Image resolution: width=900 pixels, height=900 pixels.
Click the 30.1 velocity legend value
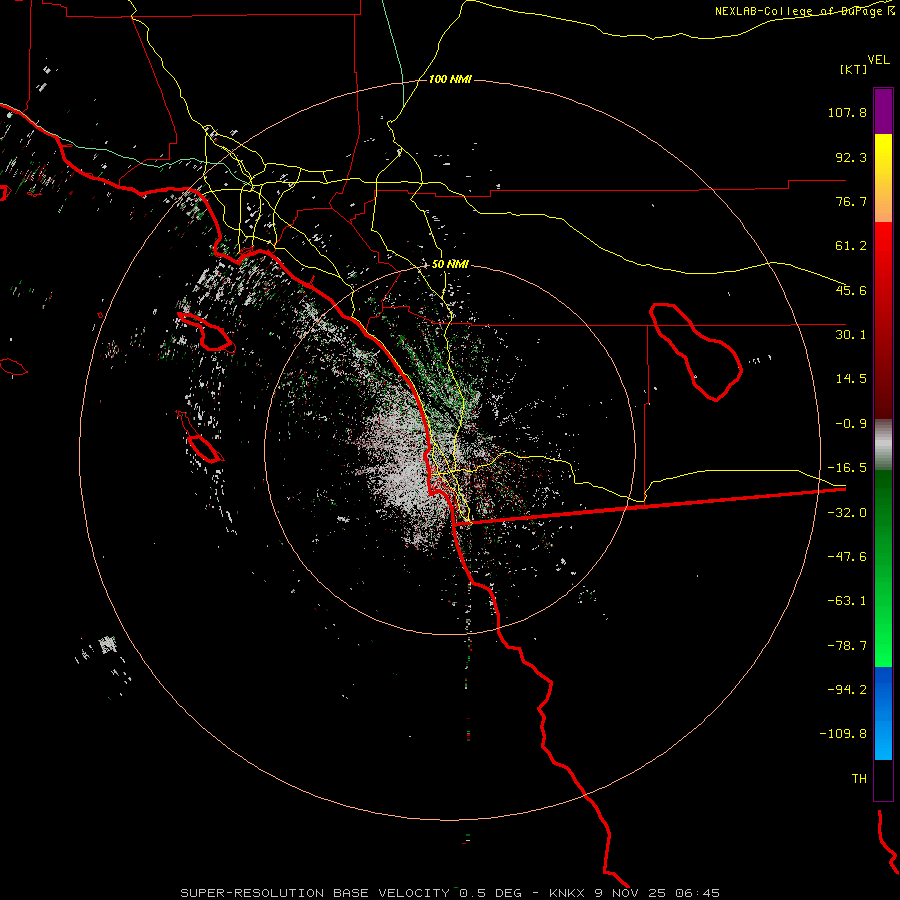851,335
